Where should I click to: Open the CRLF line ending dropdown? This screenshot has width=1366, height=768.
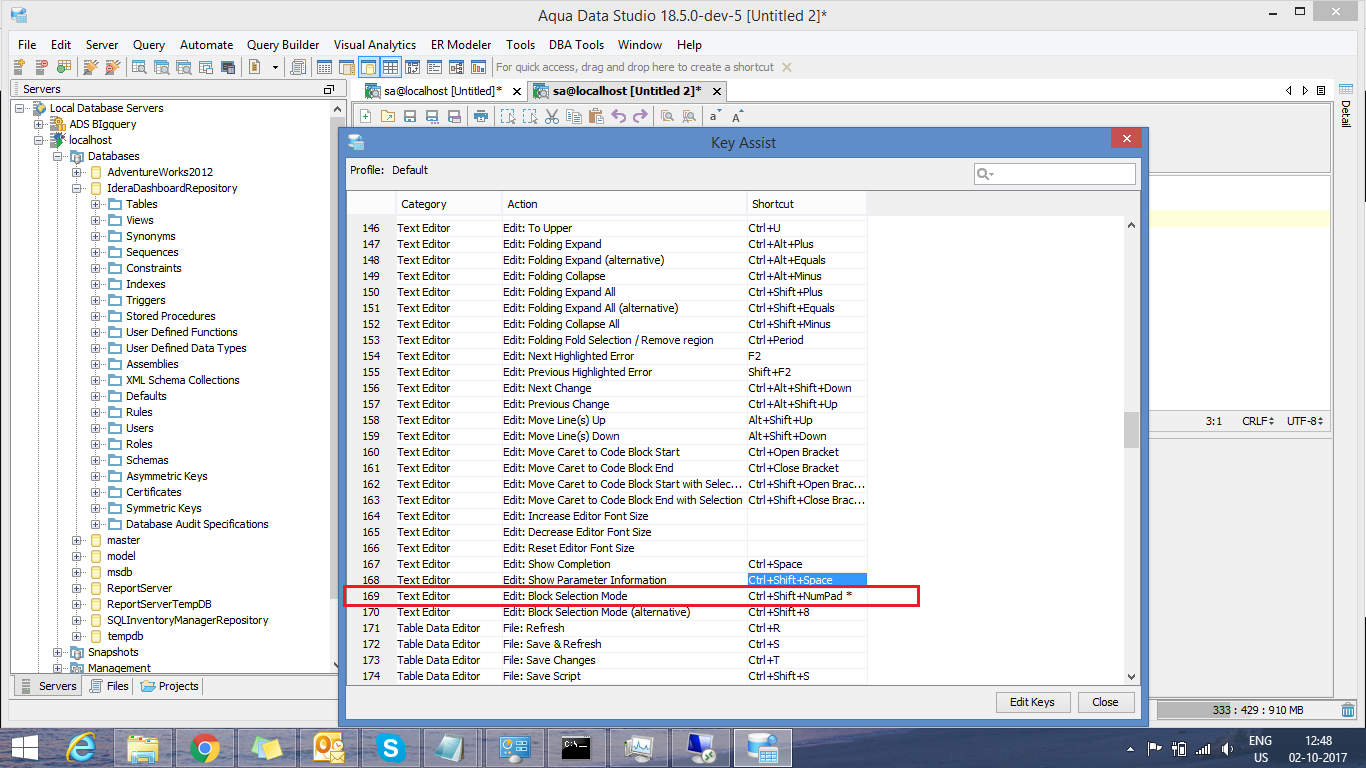[x=1257, y=422]
